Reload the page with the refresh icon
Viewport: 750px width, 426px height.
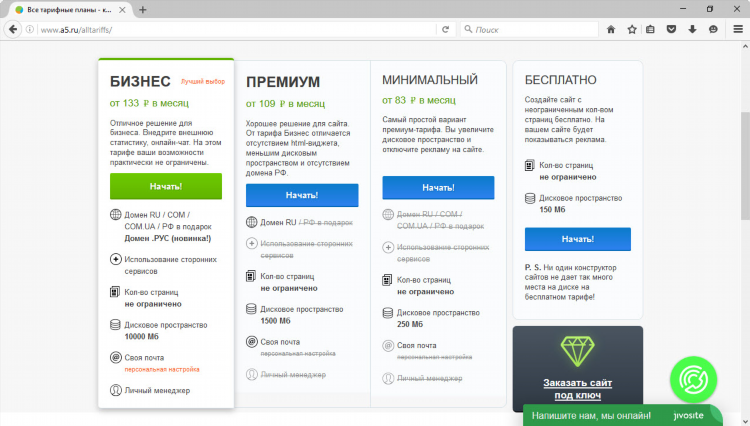[445, 30]
